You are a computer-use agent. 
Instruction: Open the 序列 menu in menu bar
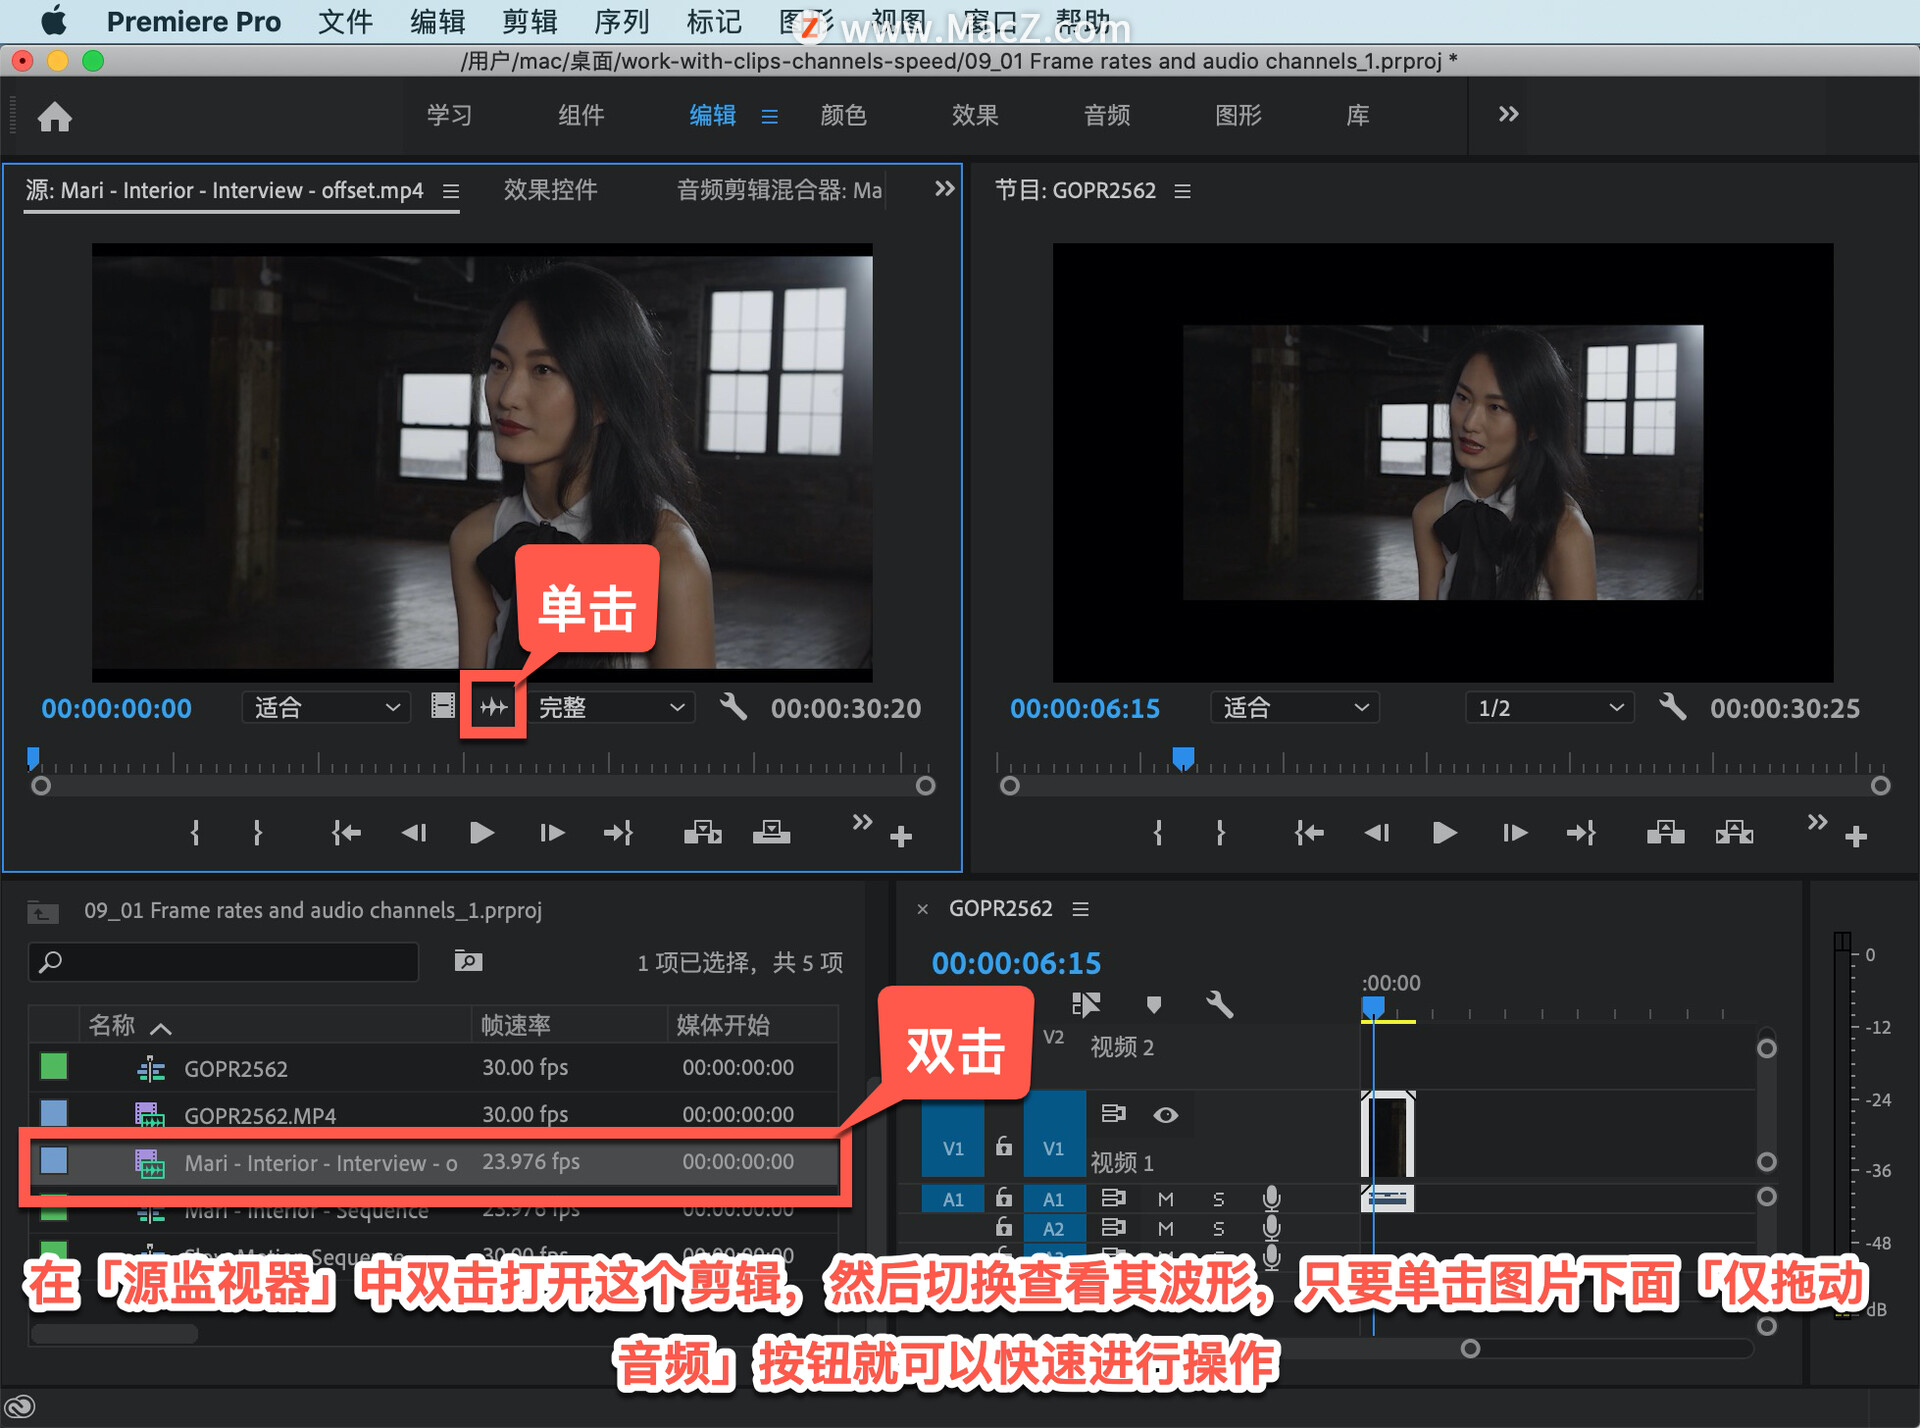[x=621, y=22]
